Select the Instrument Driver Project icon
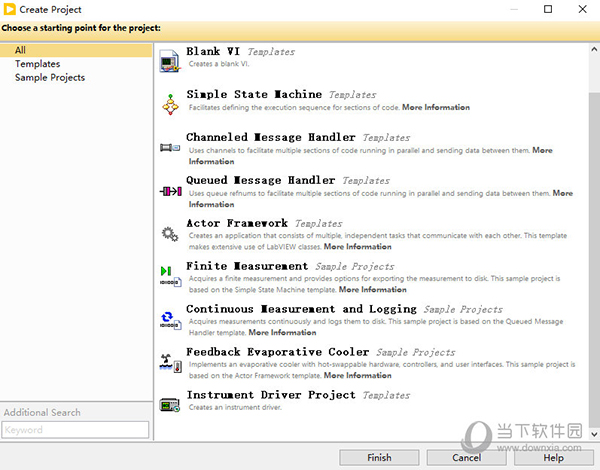Screen dimensions: 600x470 coord(170,405)
